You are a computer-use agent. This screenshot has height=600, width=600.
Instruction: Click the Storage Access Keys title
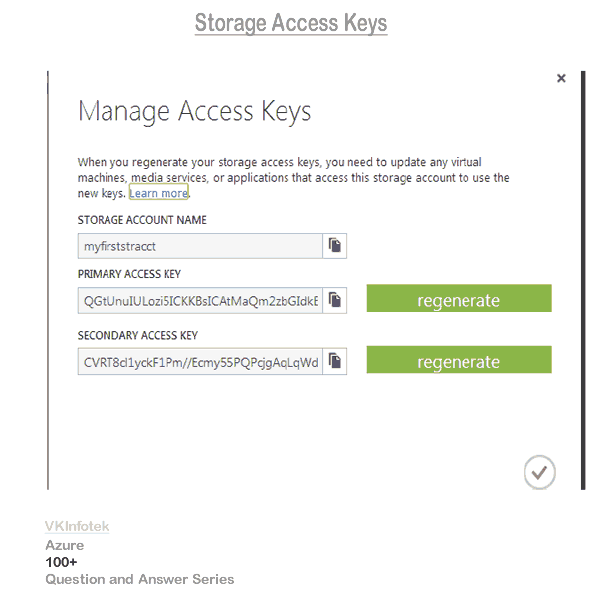tap(291, 22)
